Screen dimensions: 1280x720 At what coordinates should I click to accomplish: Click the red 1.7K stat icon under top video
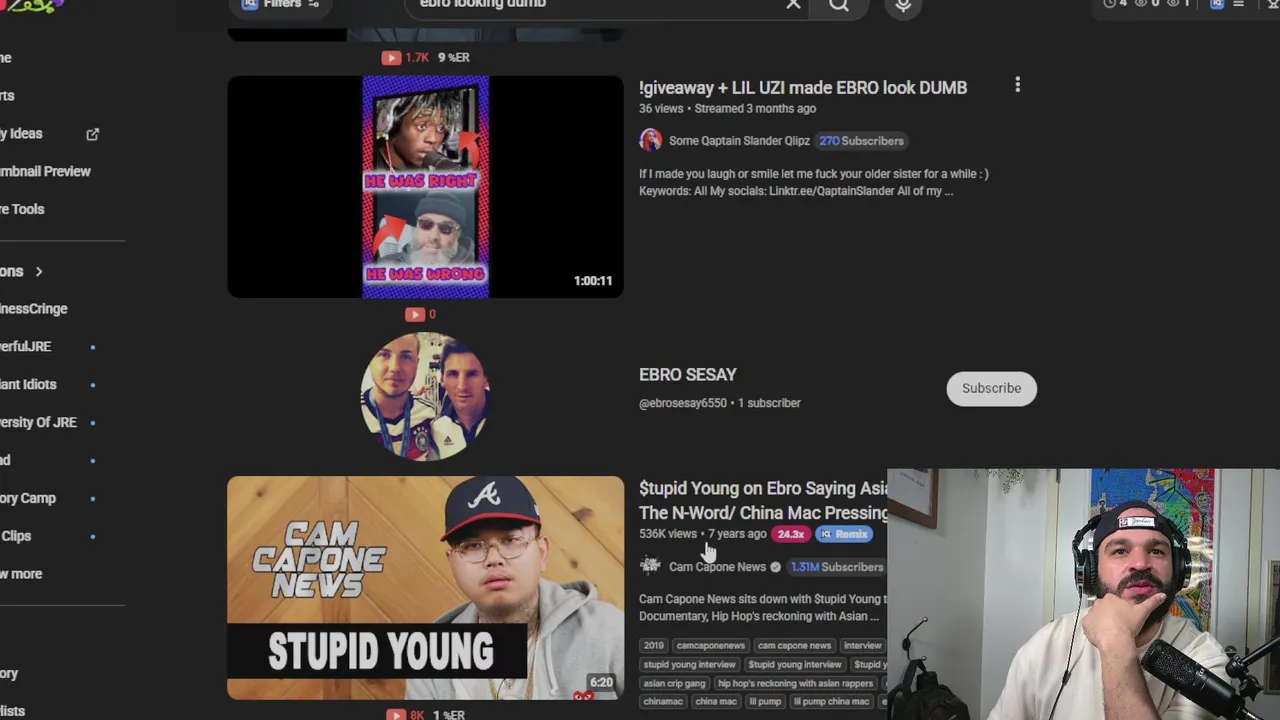pos(391,58)
